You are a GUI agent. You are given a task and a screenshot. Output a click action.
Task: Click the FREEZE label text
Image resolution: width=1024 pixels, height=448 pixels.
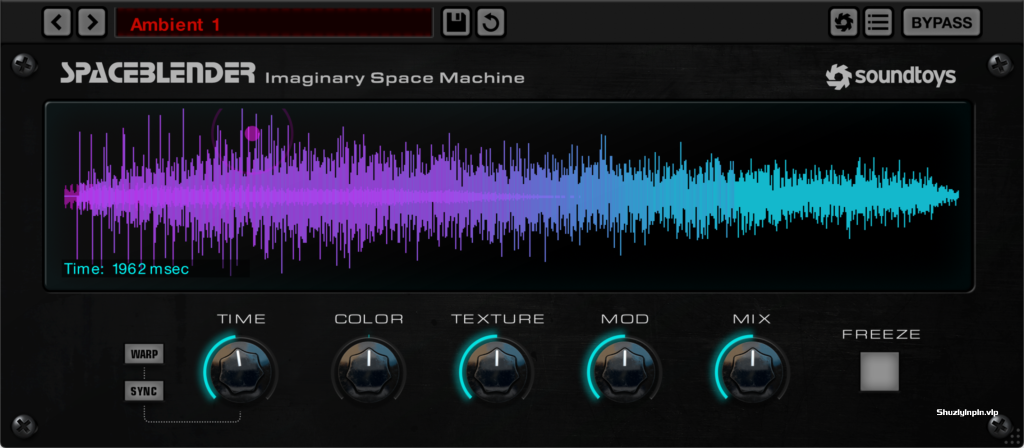coord(881,334)
